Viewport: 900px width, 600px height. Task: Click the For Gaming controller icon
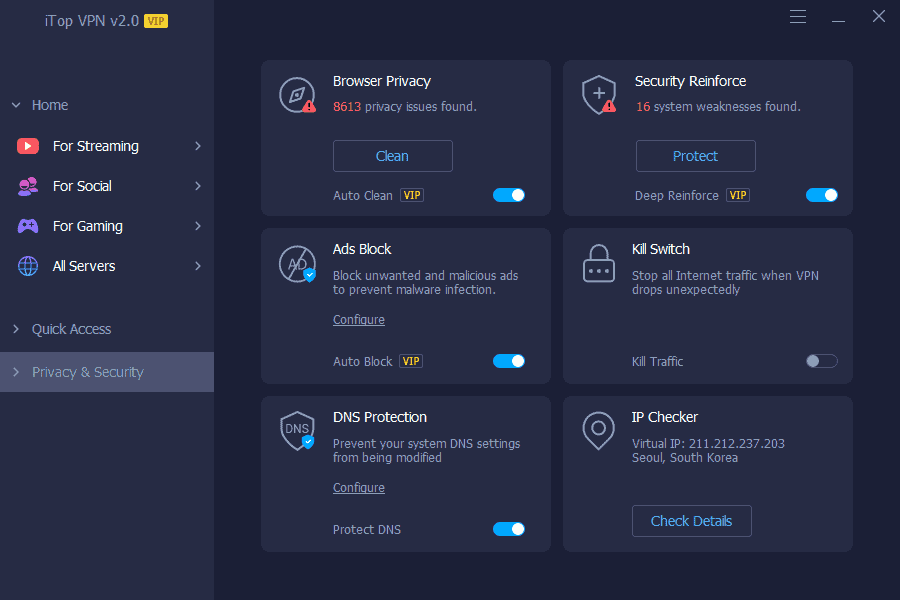tap(28, 225)
